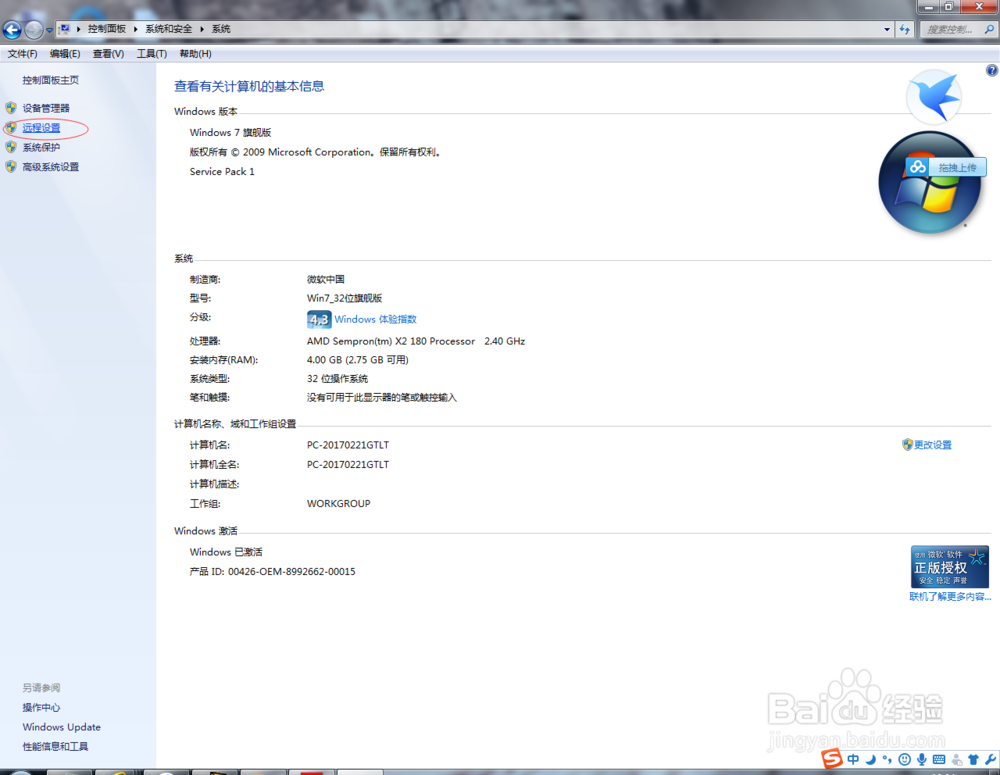Open the address bar history dropdown

[886, 29]
